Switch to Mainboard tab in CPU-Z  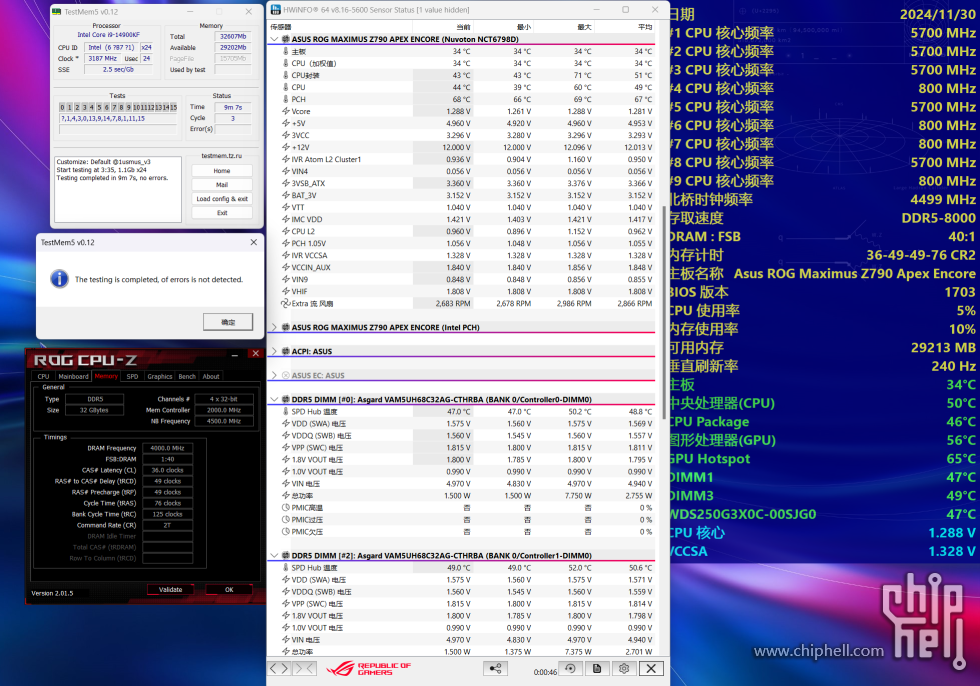tap(73, 376)
